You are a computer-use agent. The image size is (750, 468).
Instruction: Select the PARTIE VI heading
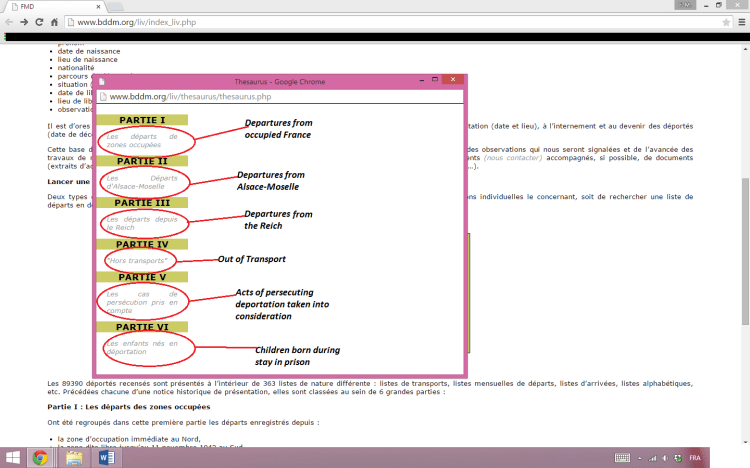click(142, 327)
